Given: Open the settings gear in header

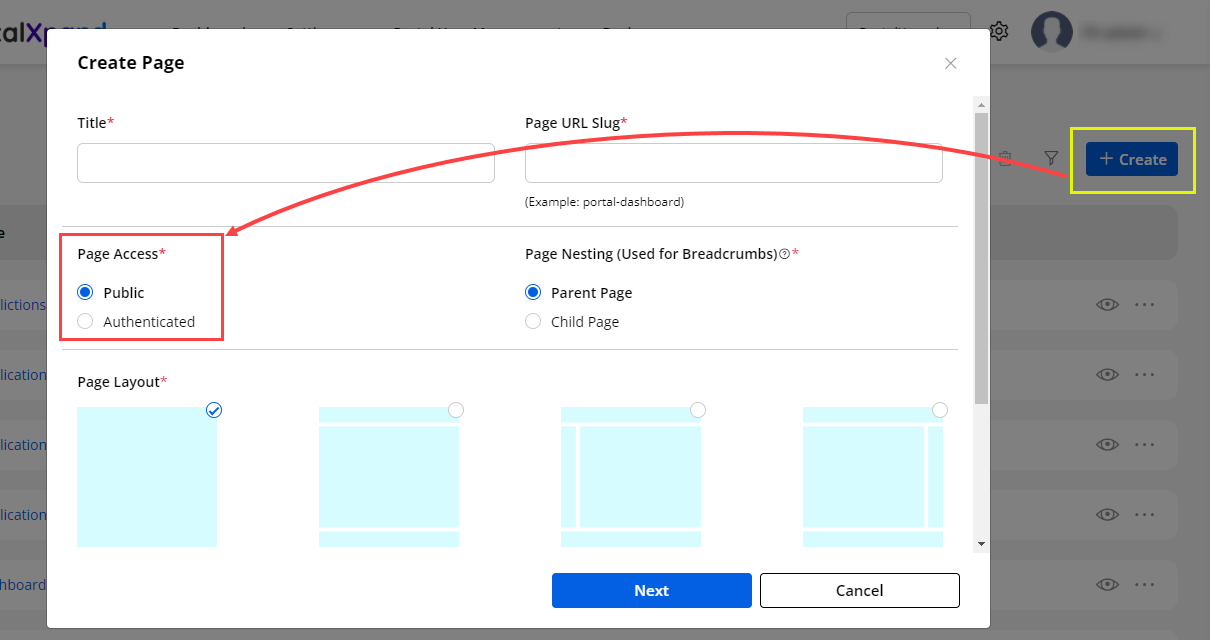Looking at the screenshot, I should 998,31.
